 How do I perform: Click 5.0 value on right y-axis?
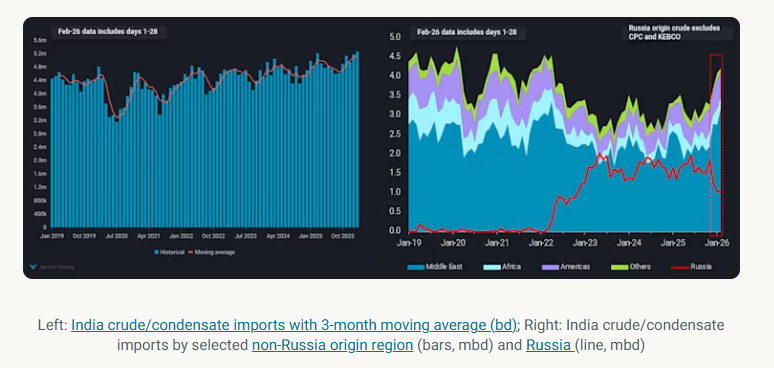point(395,37)
